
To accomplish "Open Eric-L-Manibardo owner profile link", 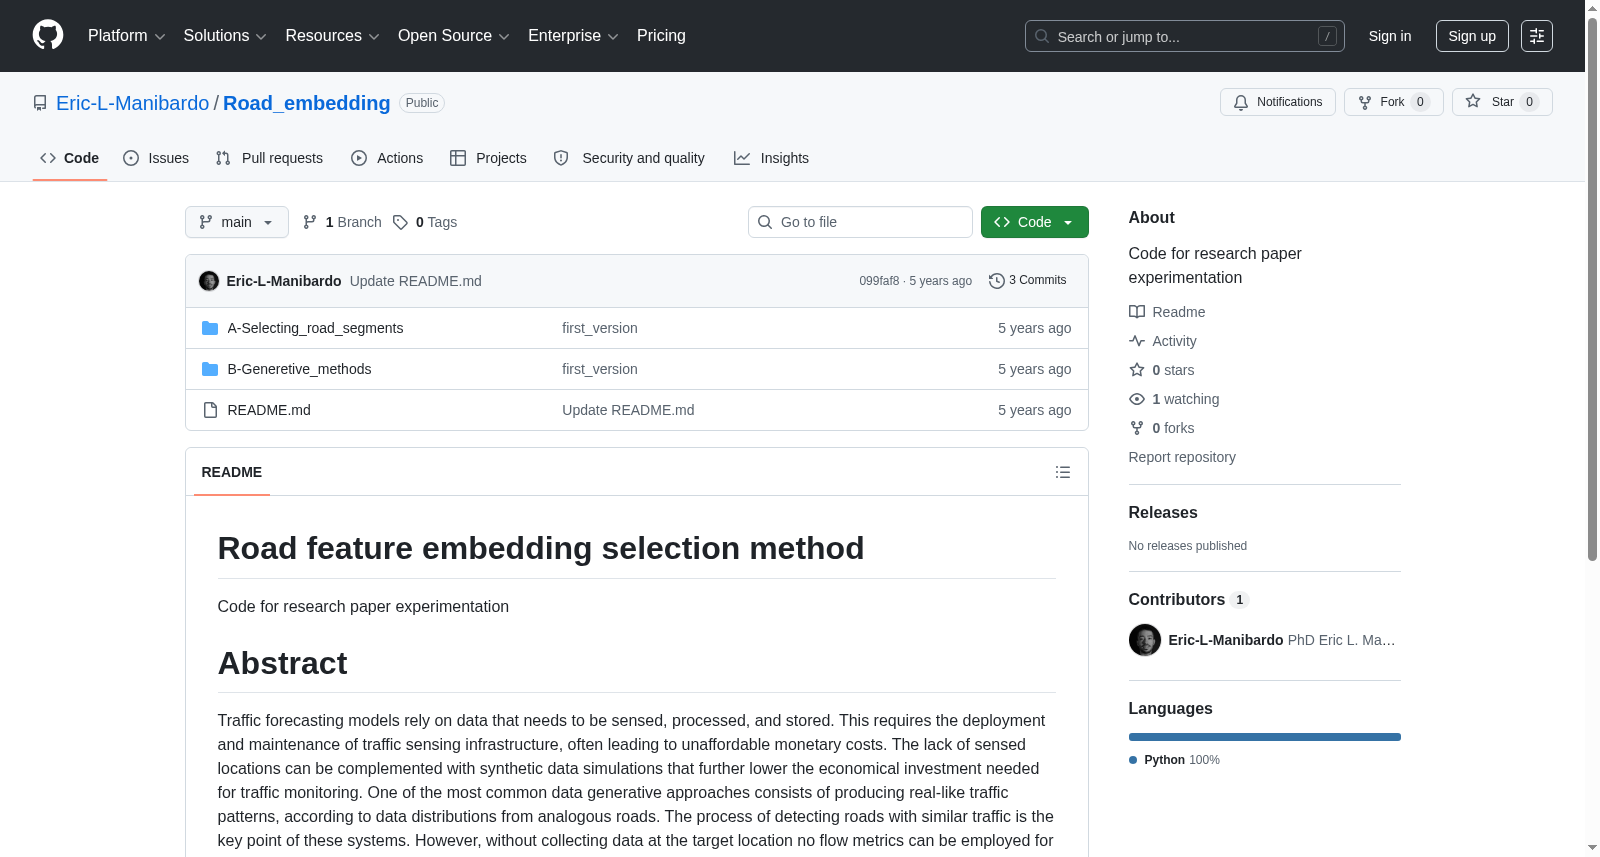I will 133,103.
